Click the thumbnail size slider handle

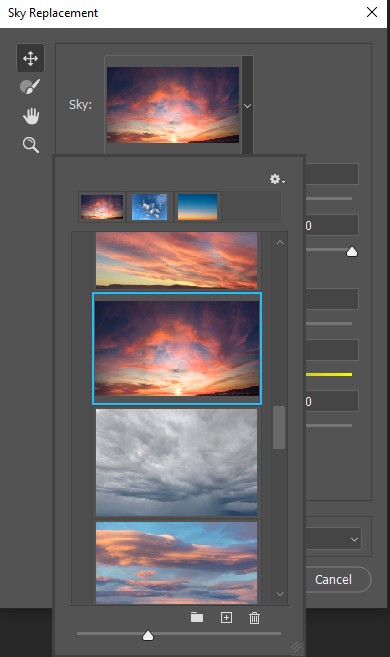[148, 636]
